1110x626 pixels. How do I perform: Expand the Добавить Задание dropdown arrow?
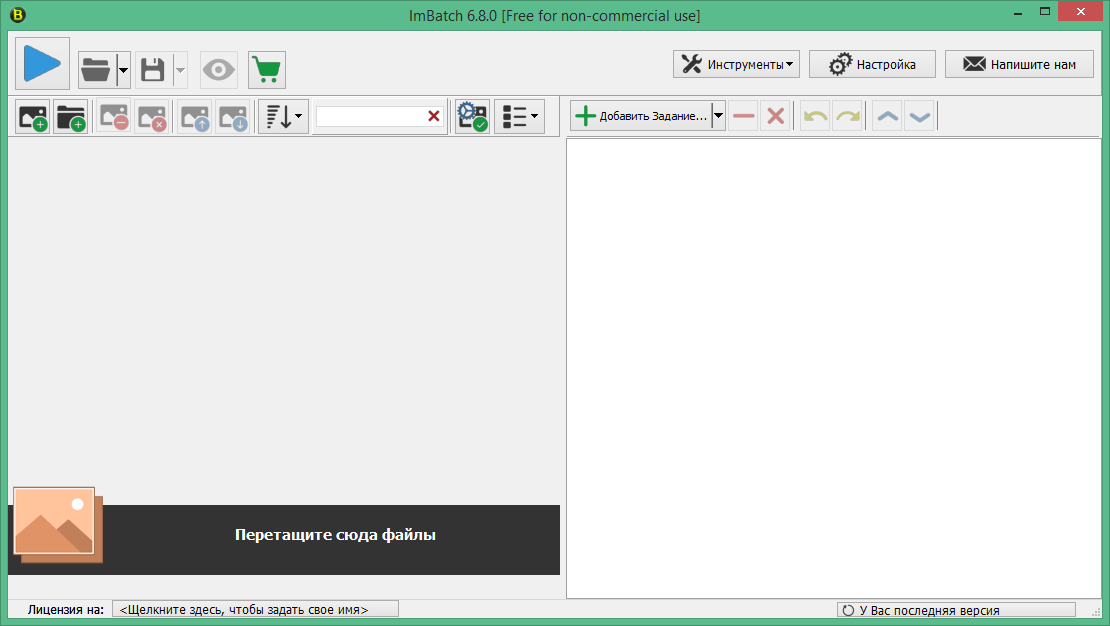pyautogui.click(x=718, y=116)
